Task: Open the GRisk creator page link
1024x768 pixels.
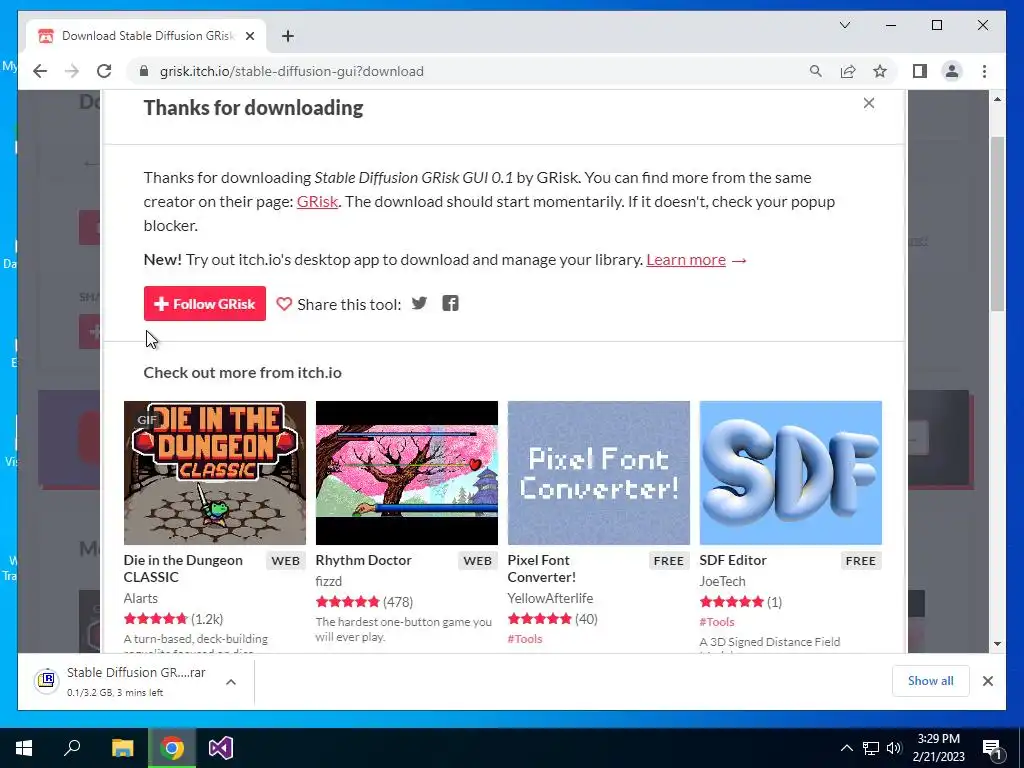Action: pyautogui.click(x=317, y=202)
